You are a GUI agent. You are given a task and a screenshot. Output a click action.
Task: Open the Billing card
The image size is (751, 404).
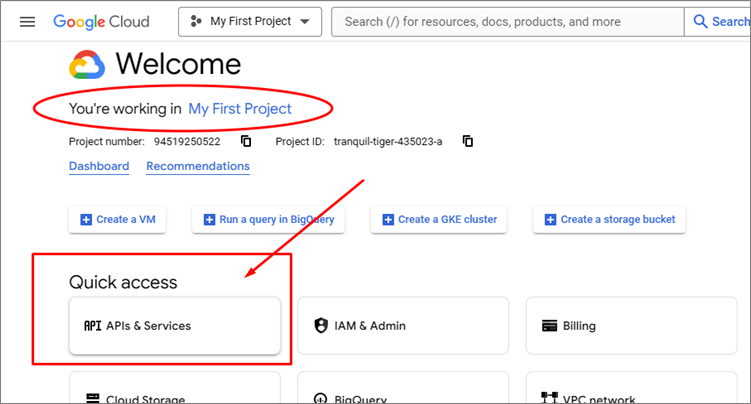point(631,326)
